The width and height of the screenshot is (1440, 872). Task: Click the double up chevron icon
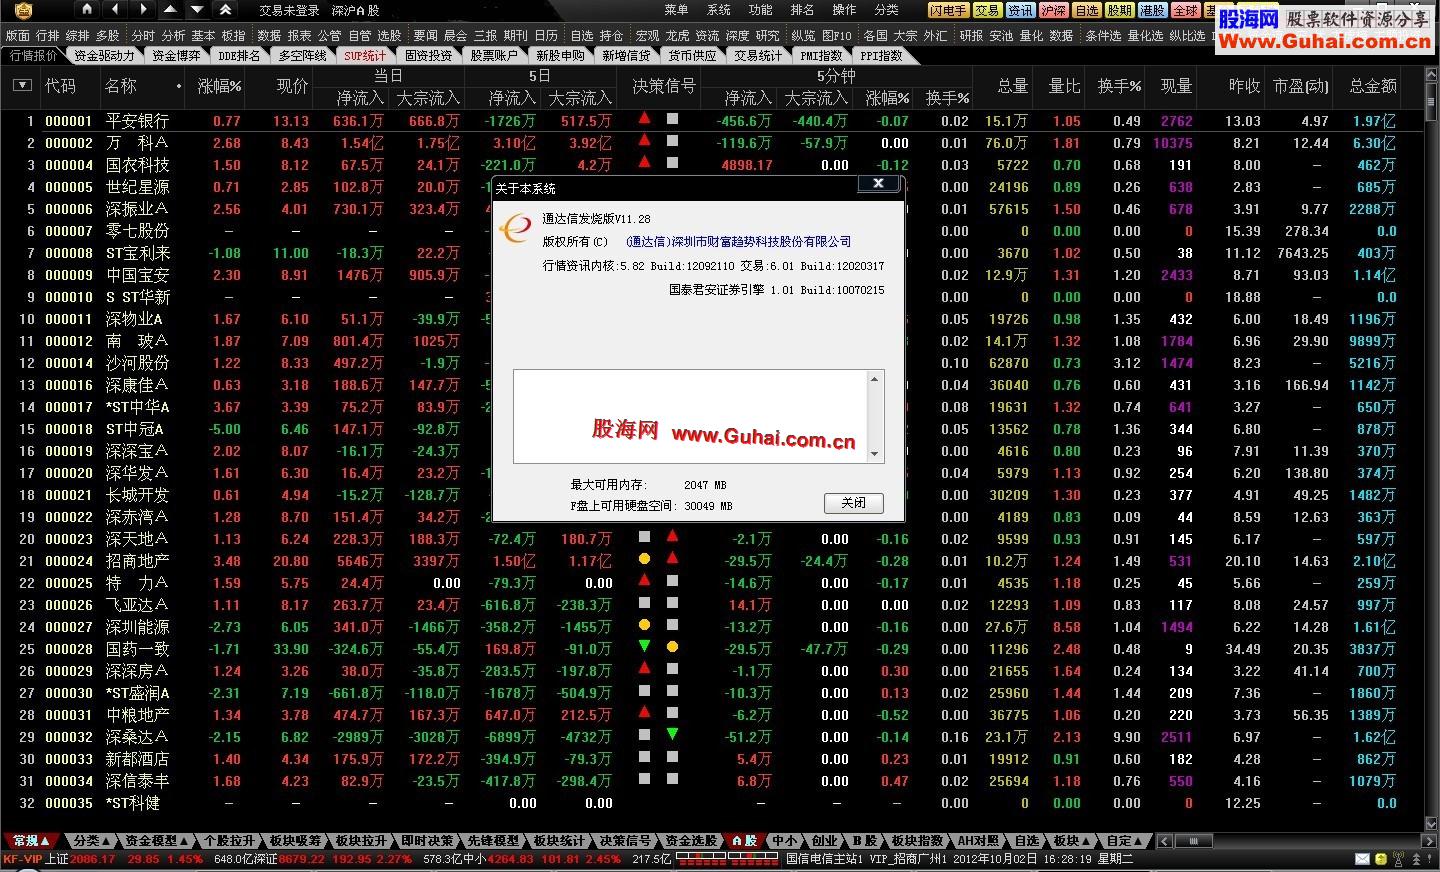226,10
